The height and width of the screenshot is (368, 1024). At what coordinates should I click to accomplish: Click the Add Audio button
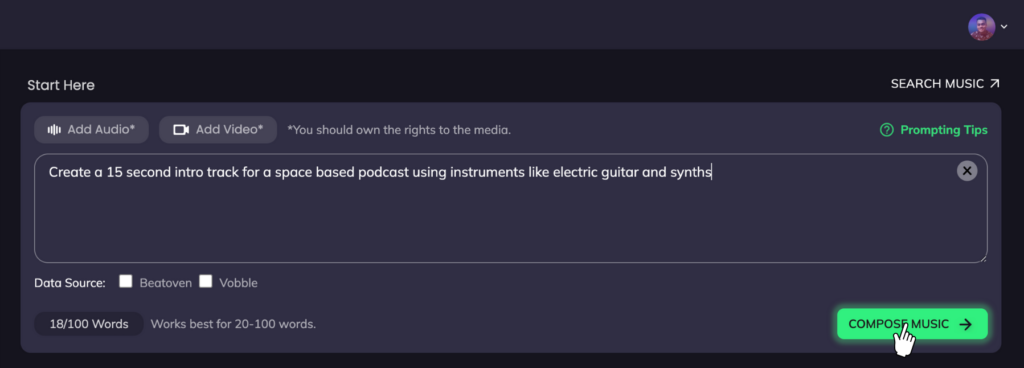click(x=91, y=129)
